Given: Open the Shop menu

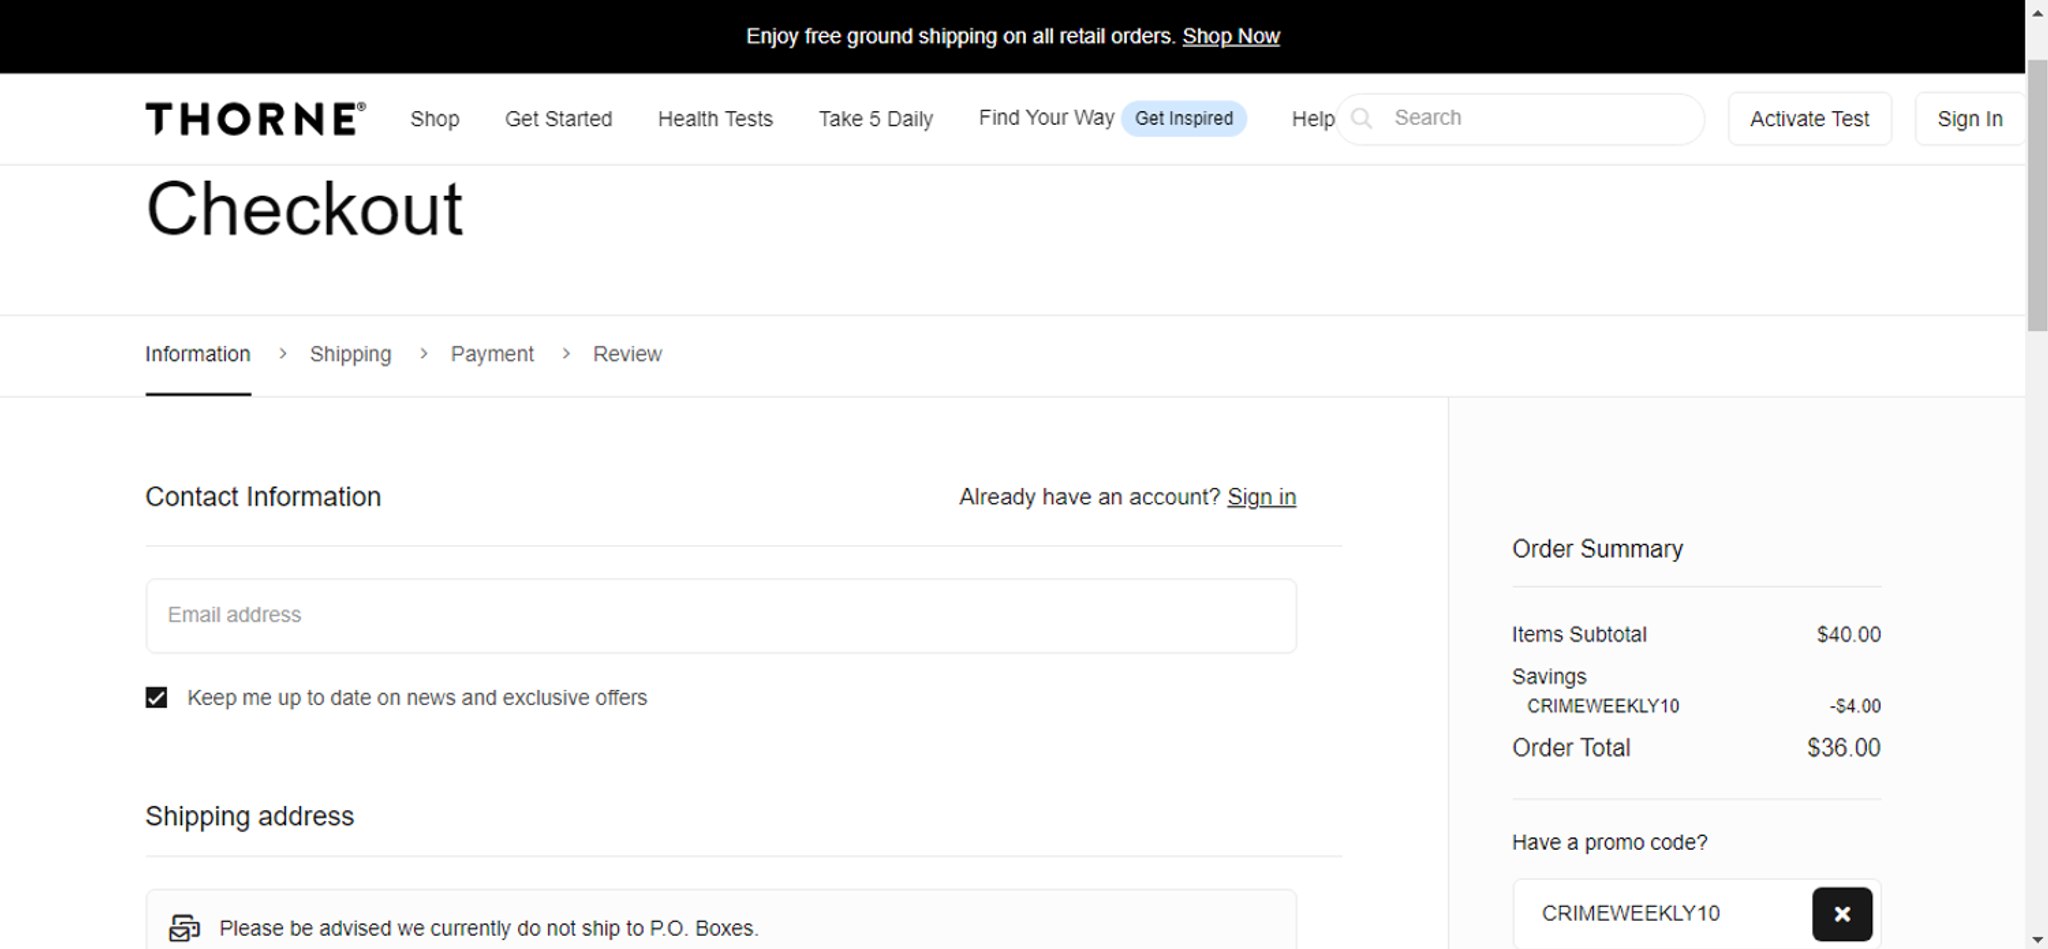Looking at the screenshot, I should tap(435, 119).
